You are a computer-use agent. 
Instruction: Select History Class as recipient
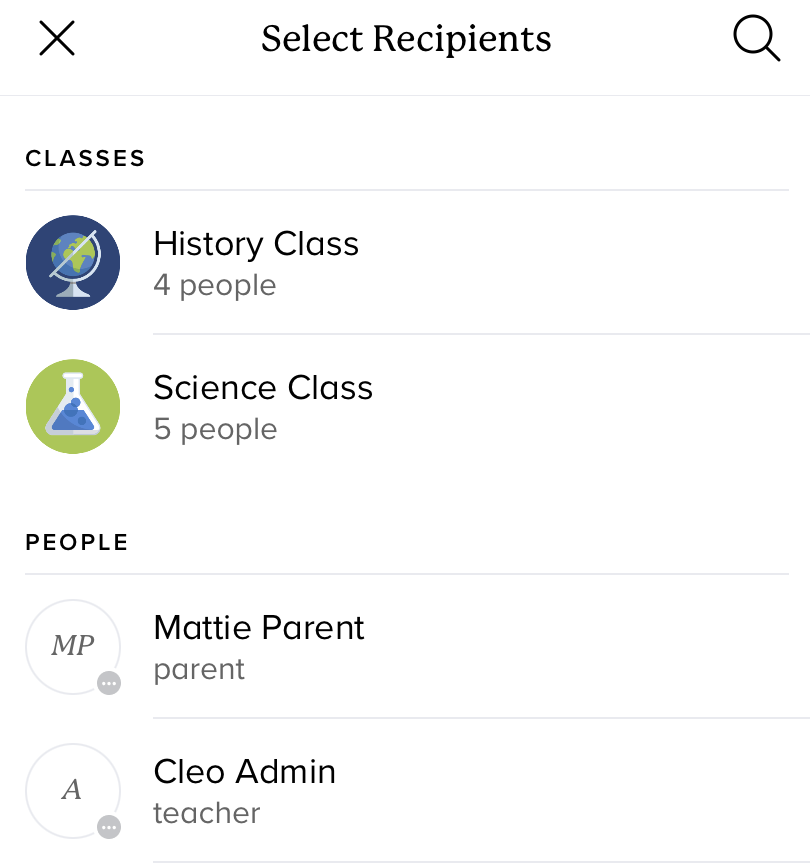[256, 244]
